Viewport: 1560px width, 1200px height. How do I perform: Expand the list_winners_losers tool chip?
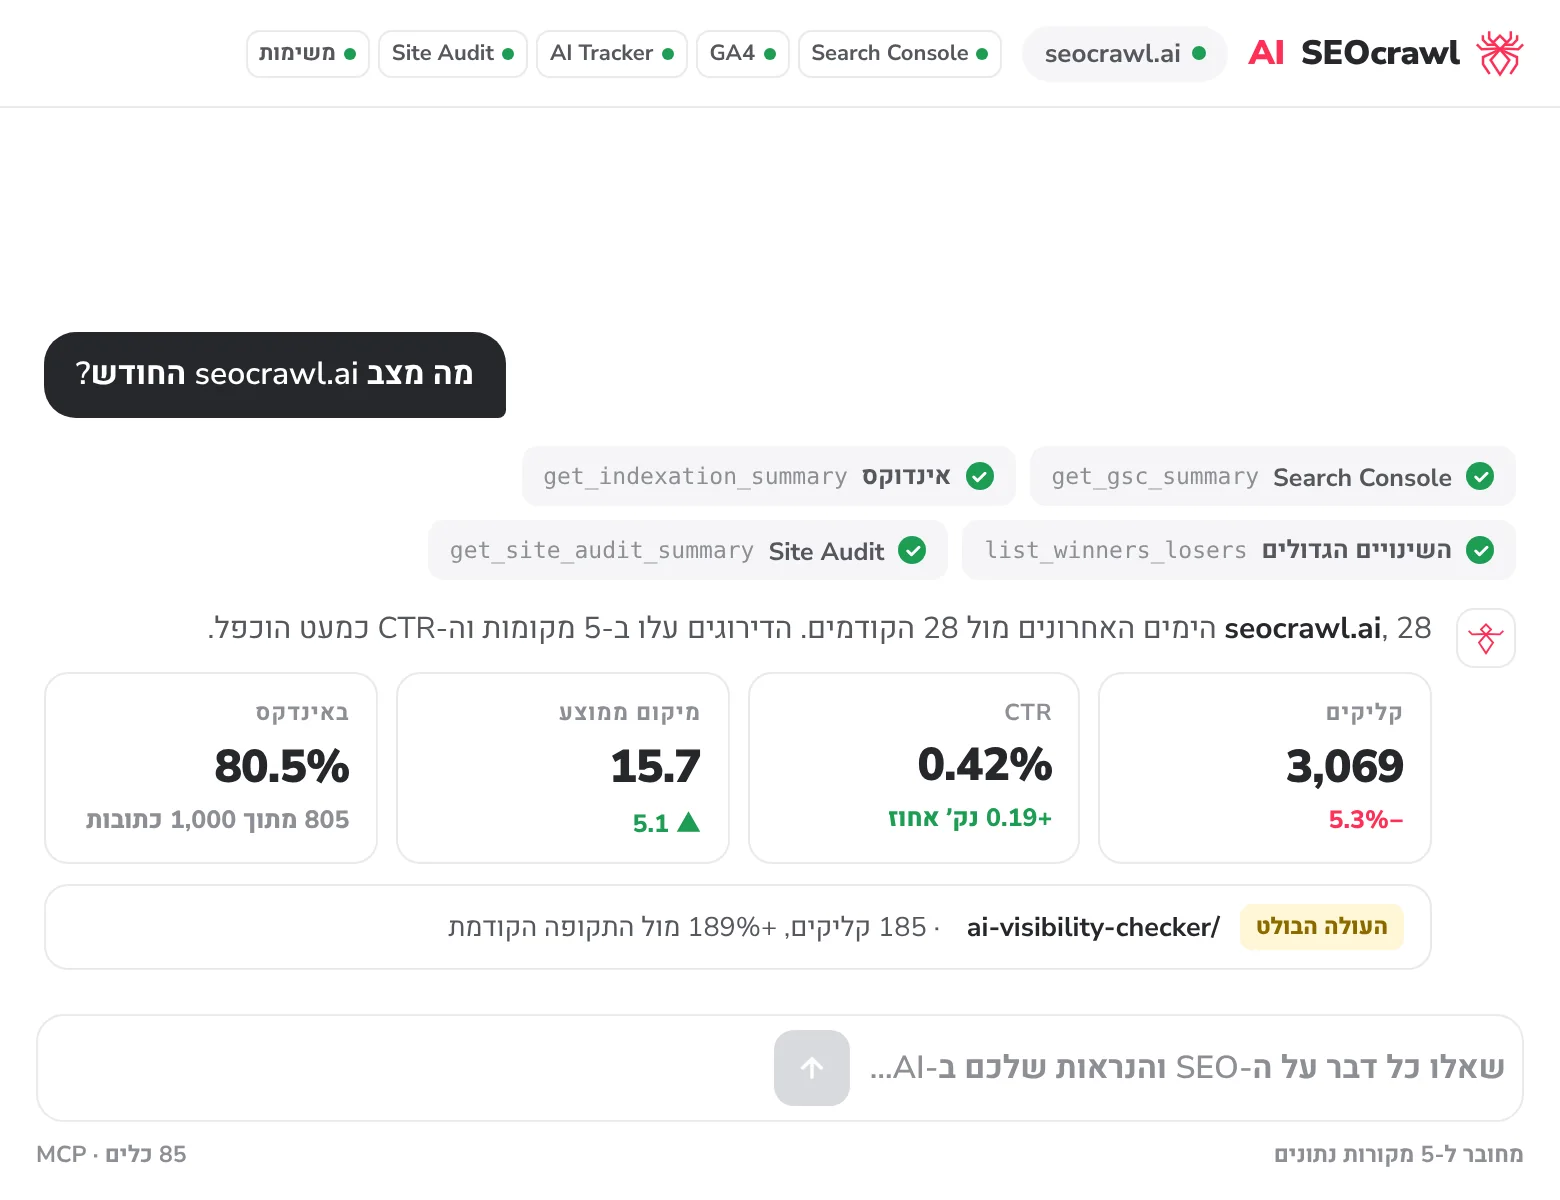pos(1238,550)
